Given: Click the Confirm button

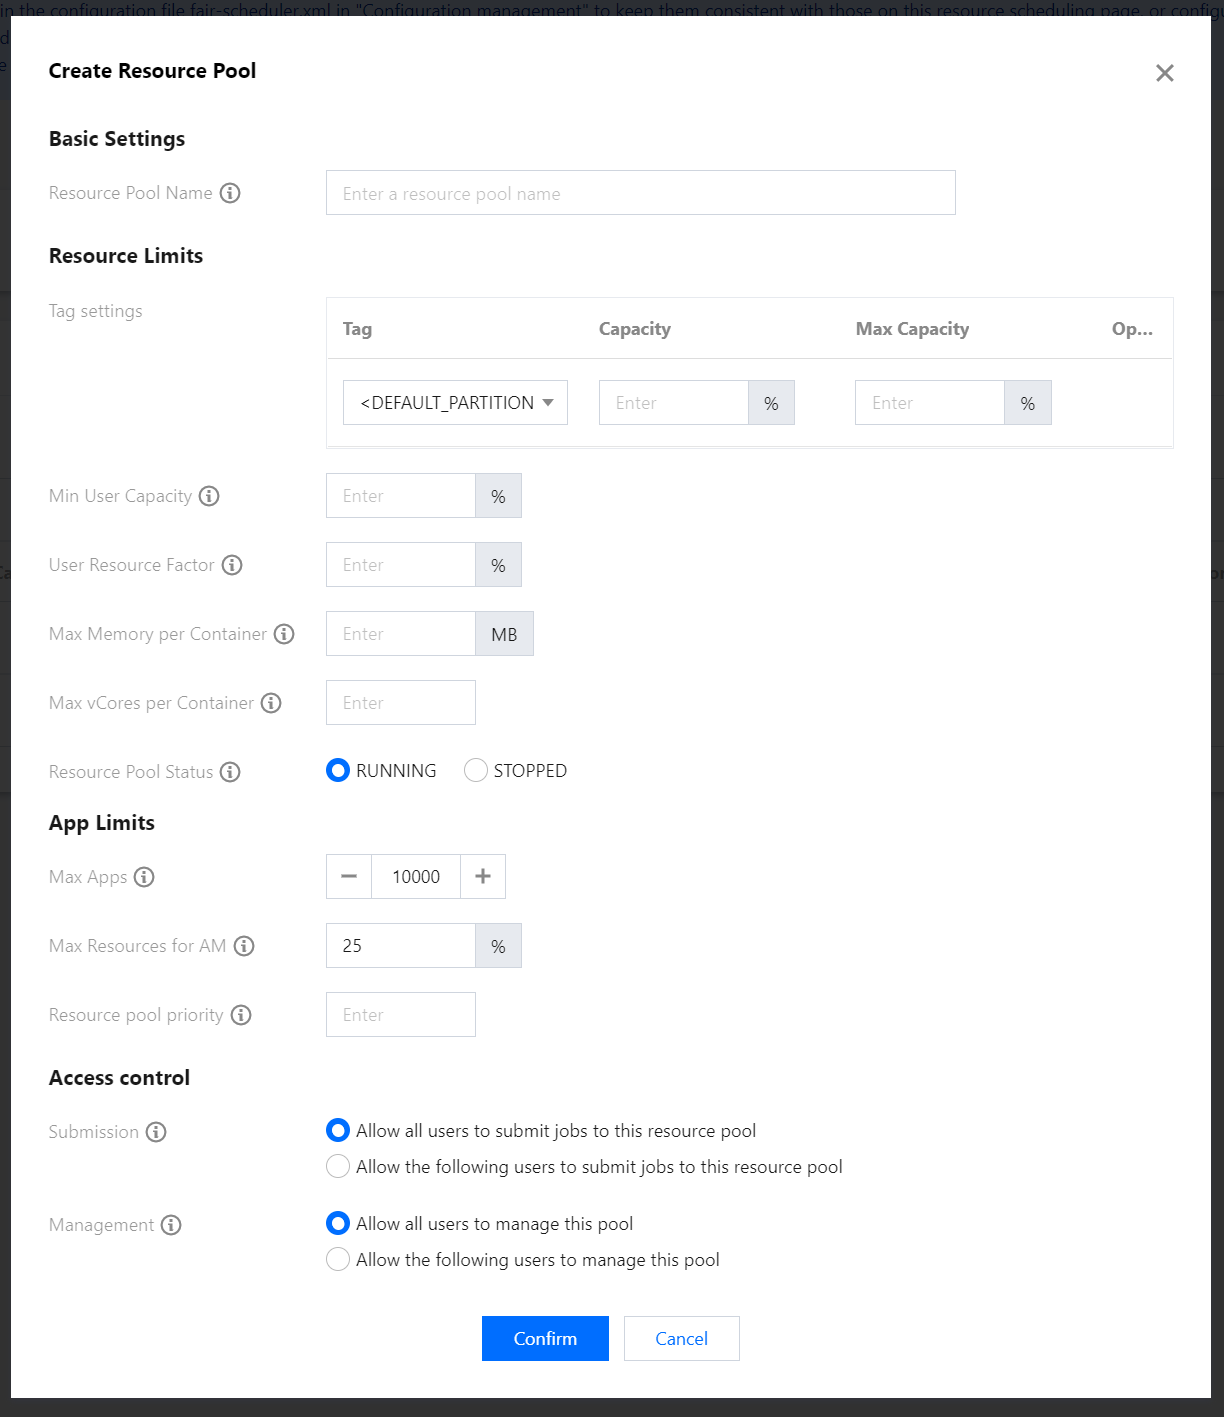Looking at the screenshot, I should (545, 1339).
